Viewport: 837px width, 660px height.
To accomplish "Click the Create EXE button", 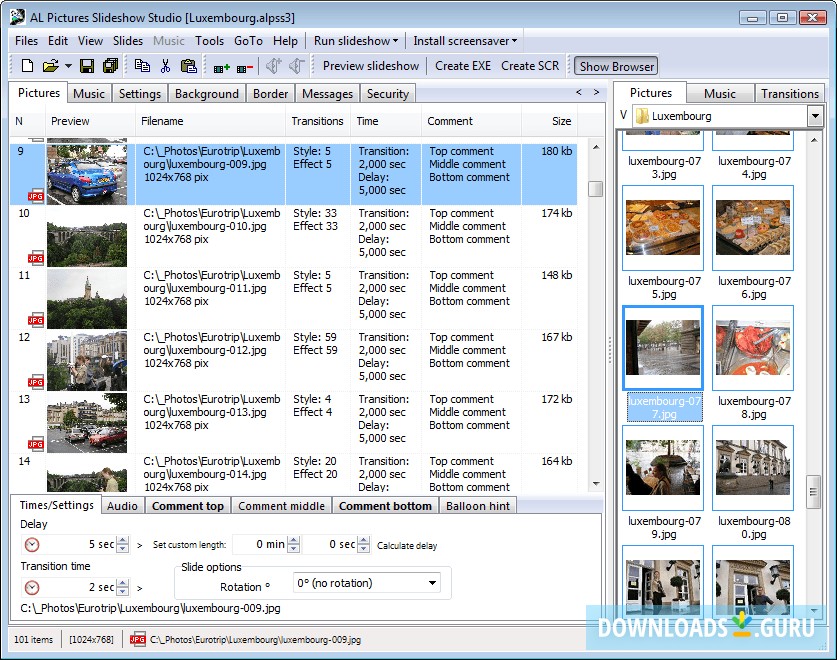I will (x=463, y=66).
